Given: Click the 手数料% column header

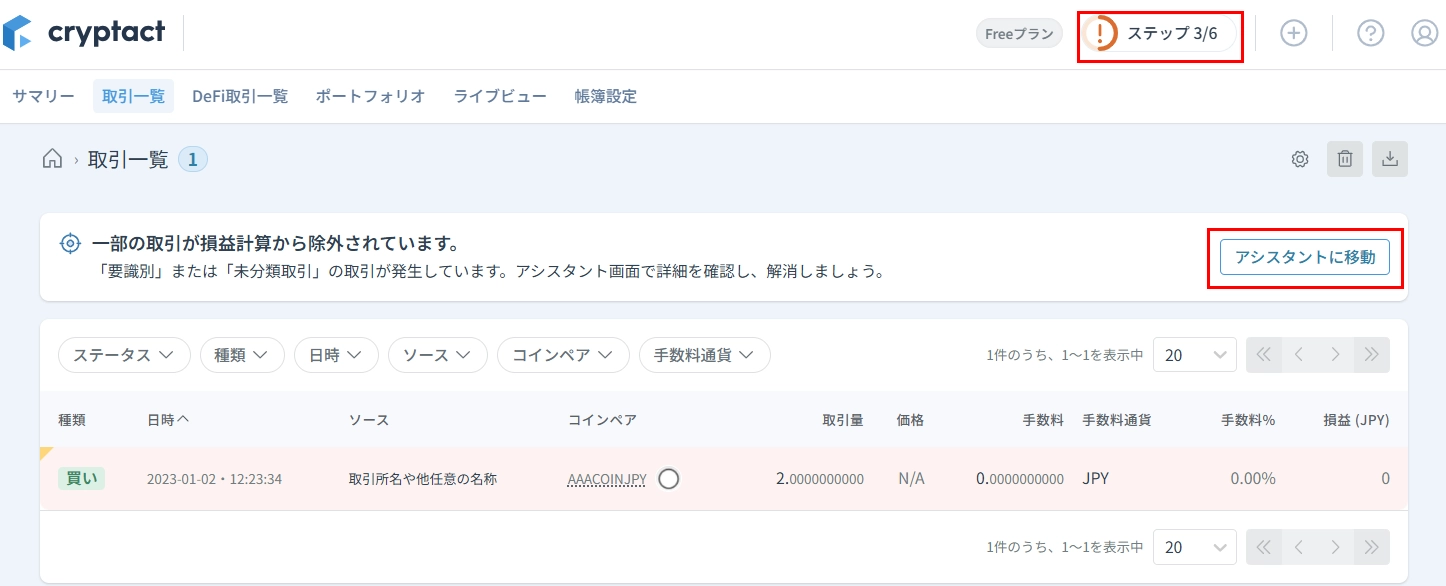Looking at the screenshot, I should (1248, 420).
